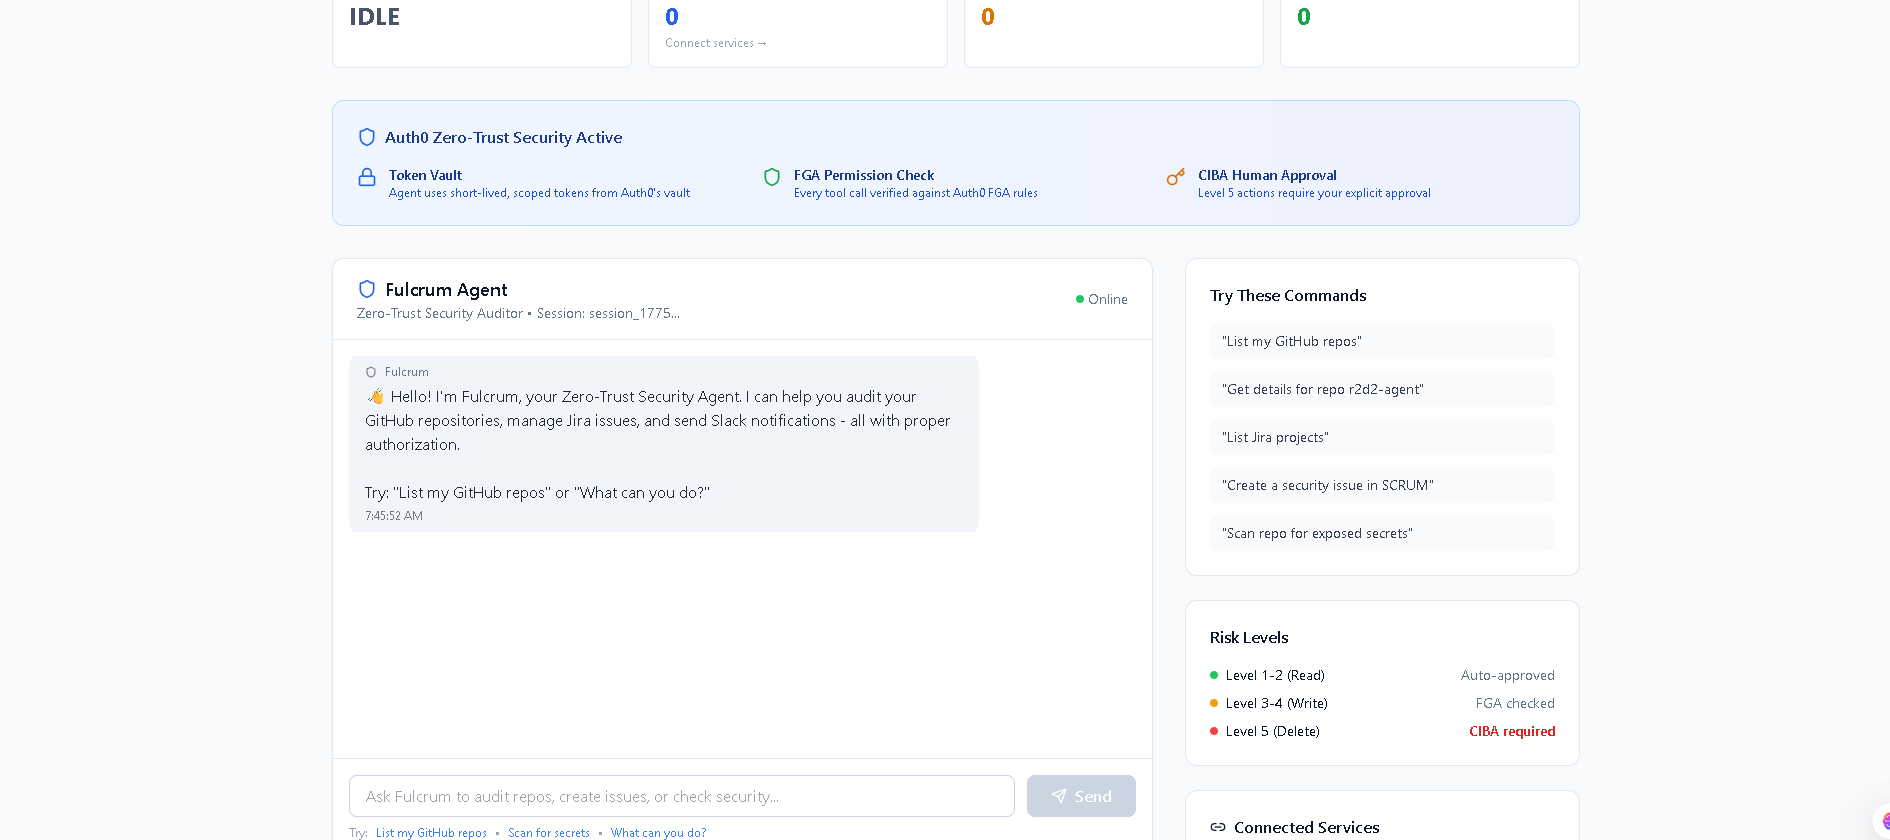Image resolution: width=1890 pixels, height=840 pixels.
Task: Click "Every tool call verified against Auth0 FGA rules"
Action: pyautogui.click(x=916, y=193)
